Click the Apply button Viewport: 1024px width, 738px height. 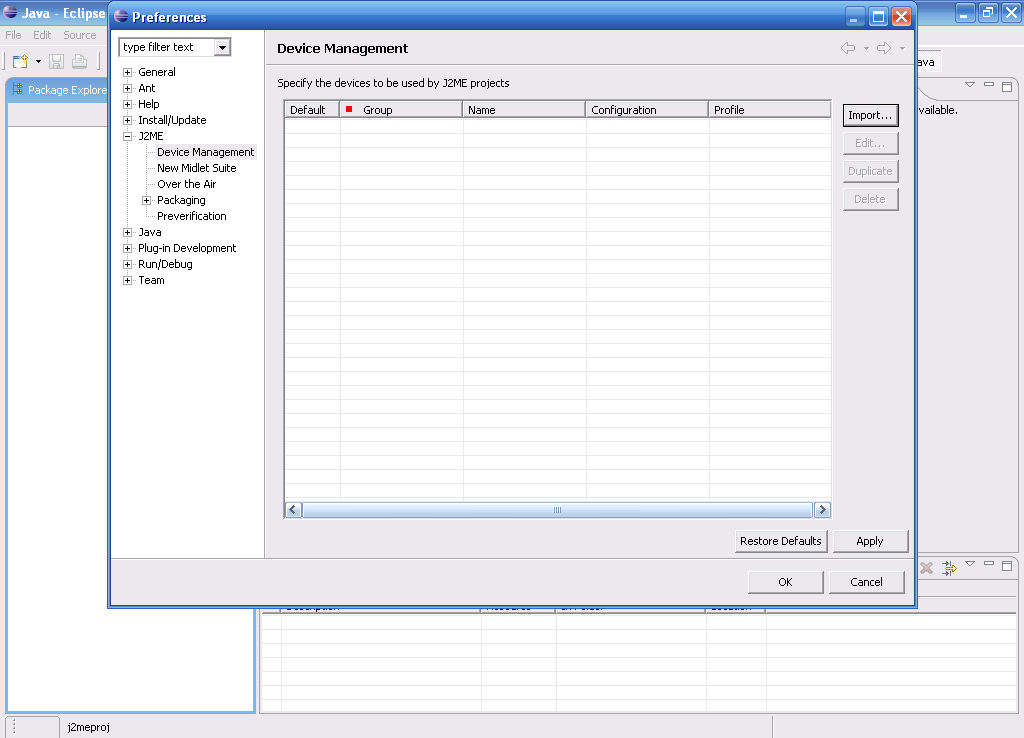click(x=870, y=541)
